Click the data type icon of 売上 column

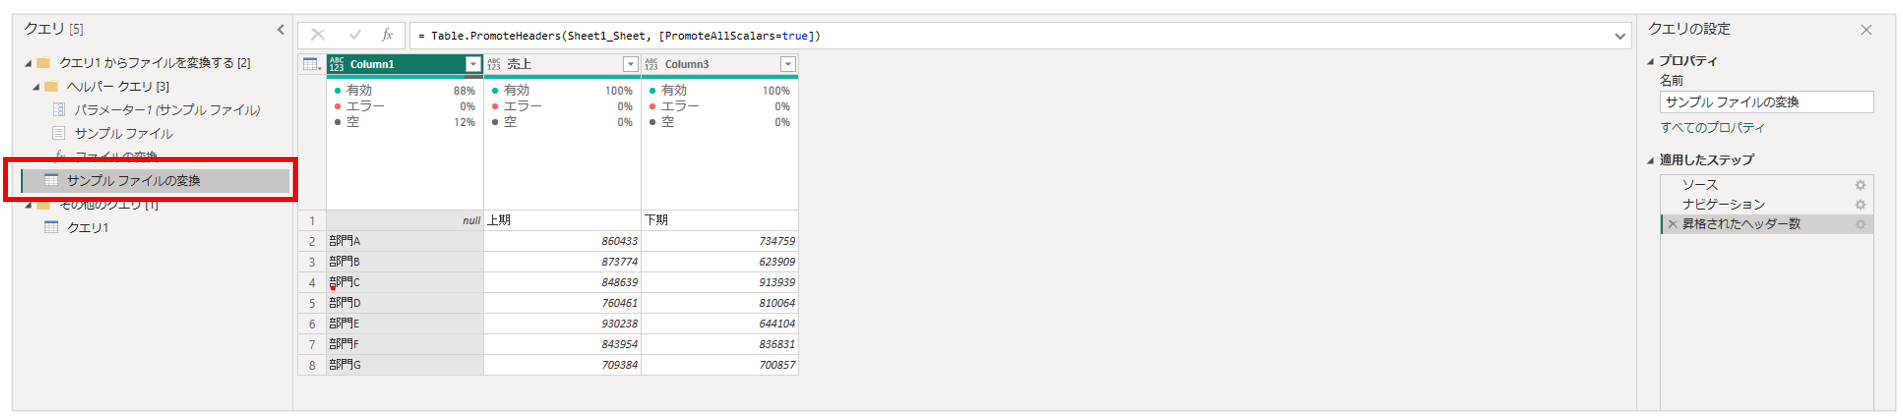click(x=494, y=64)
